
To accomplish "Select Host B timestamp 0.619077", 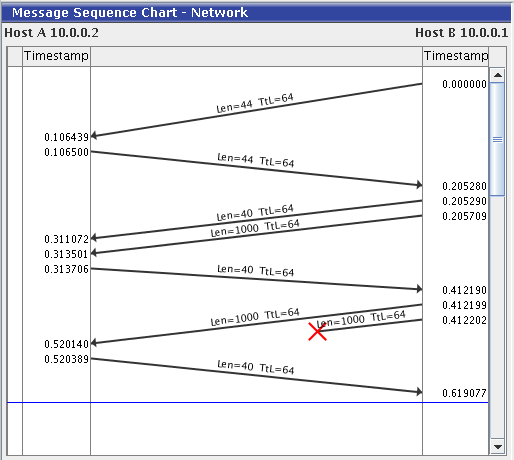I will 464,393.
